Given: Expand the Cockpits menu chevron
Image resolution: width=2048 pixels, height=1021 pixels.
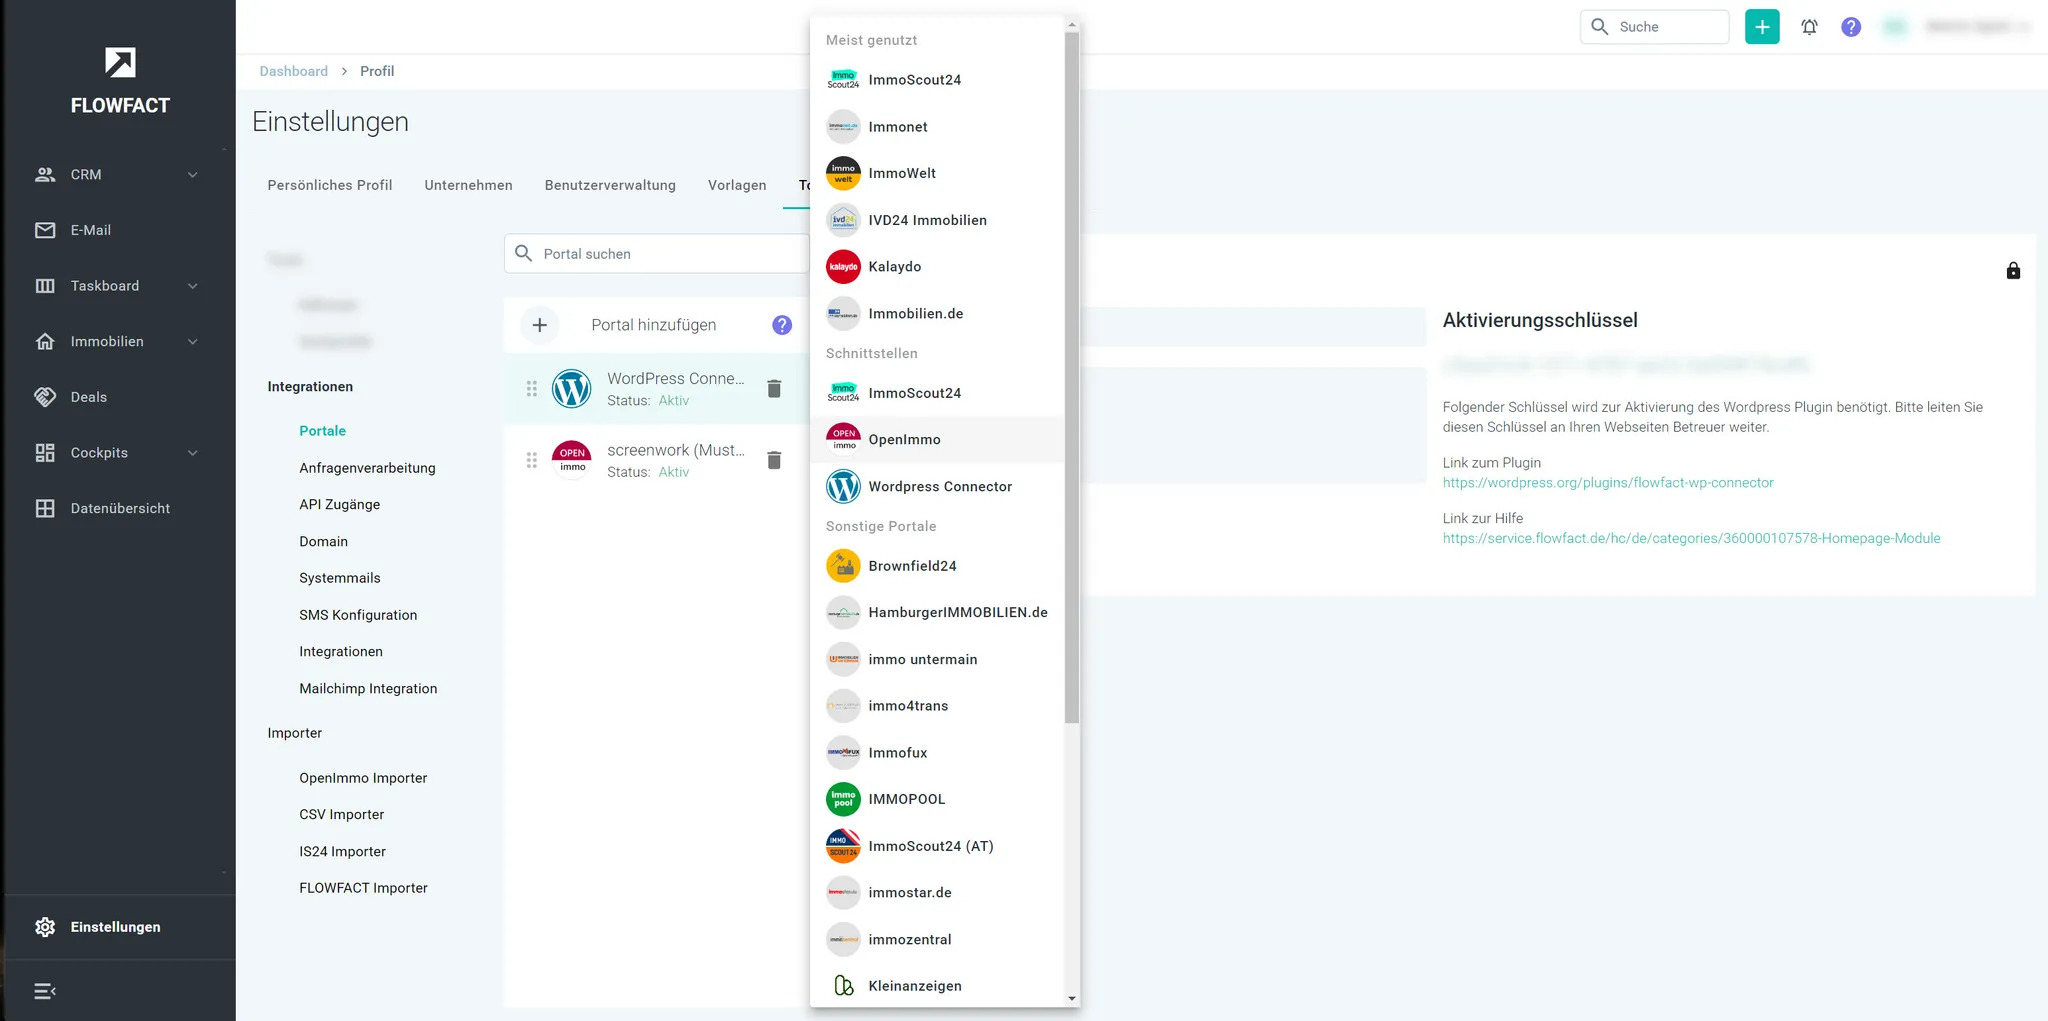Looking at the screenshot, I should [x=193, y=453].
